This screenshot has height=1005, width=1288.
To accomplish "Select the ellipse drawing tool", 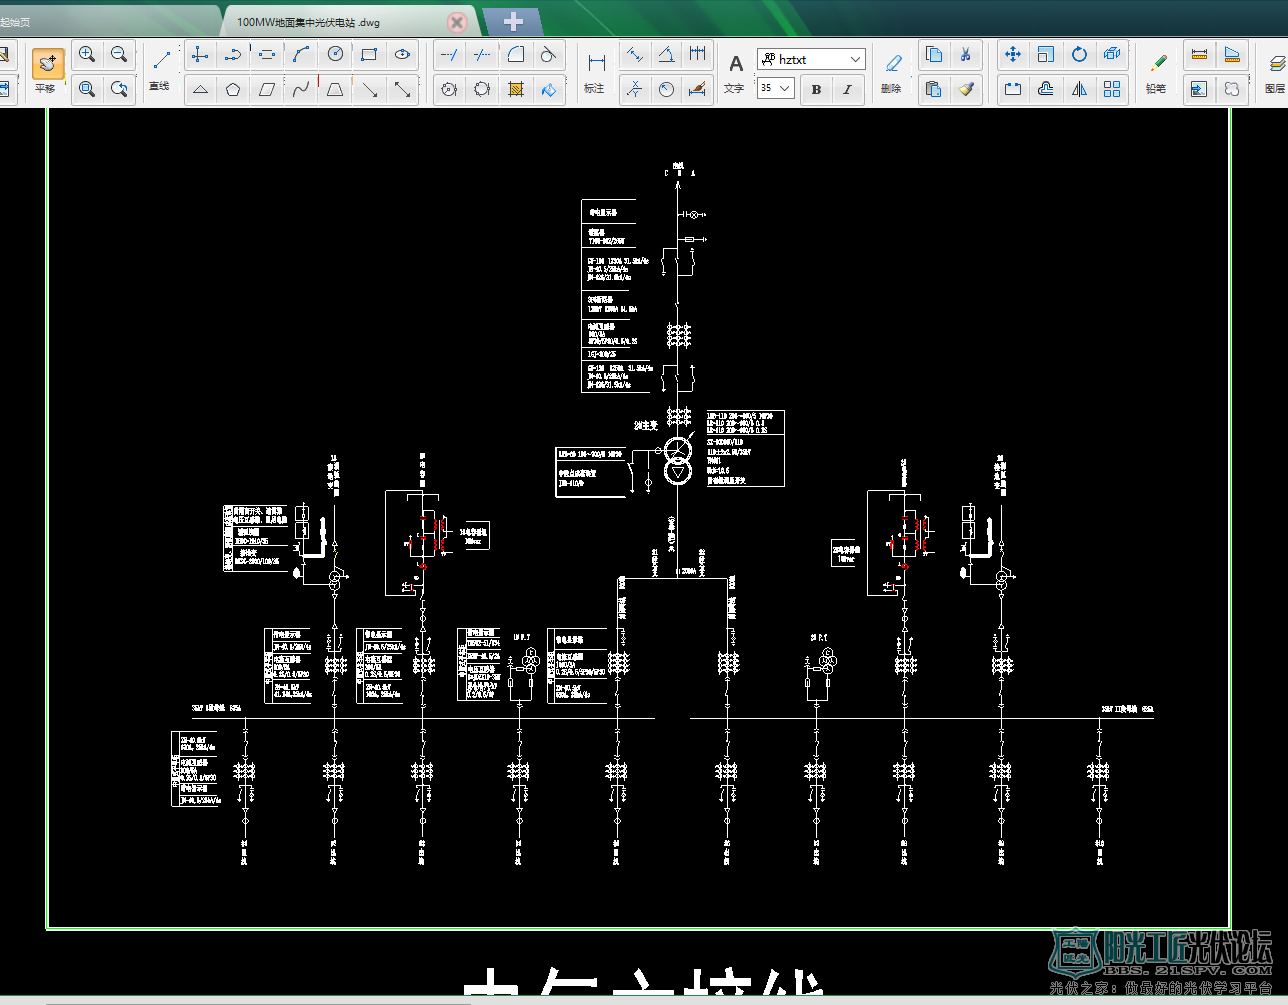I will click(402, 54).
